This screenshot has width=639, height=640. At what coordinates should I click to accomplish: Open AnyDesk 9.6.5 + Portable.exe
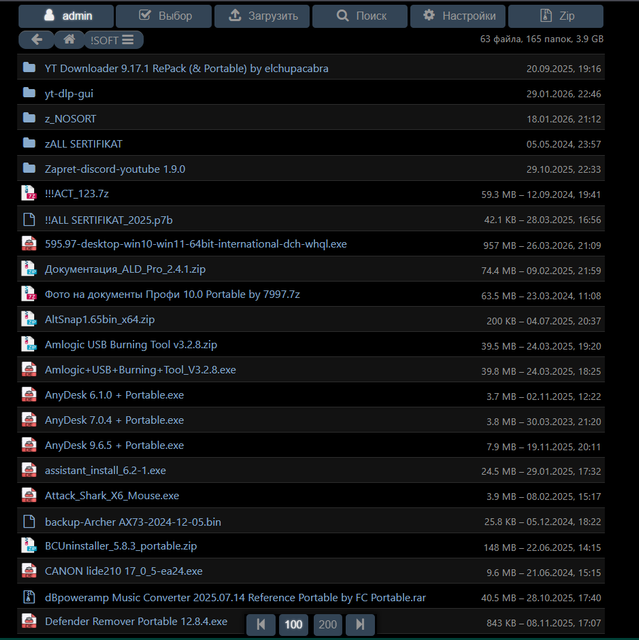pyautogui.click(x=114, y=445)
